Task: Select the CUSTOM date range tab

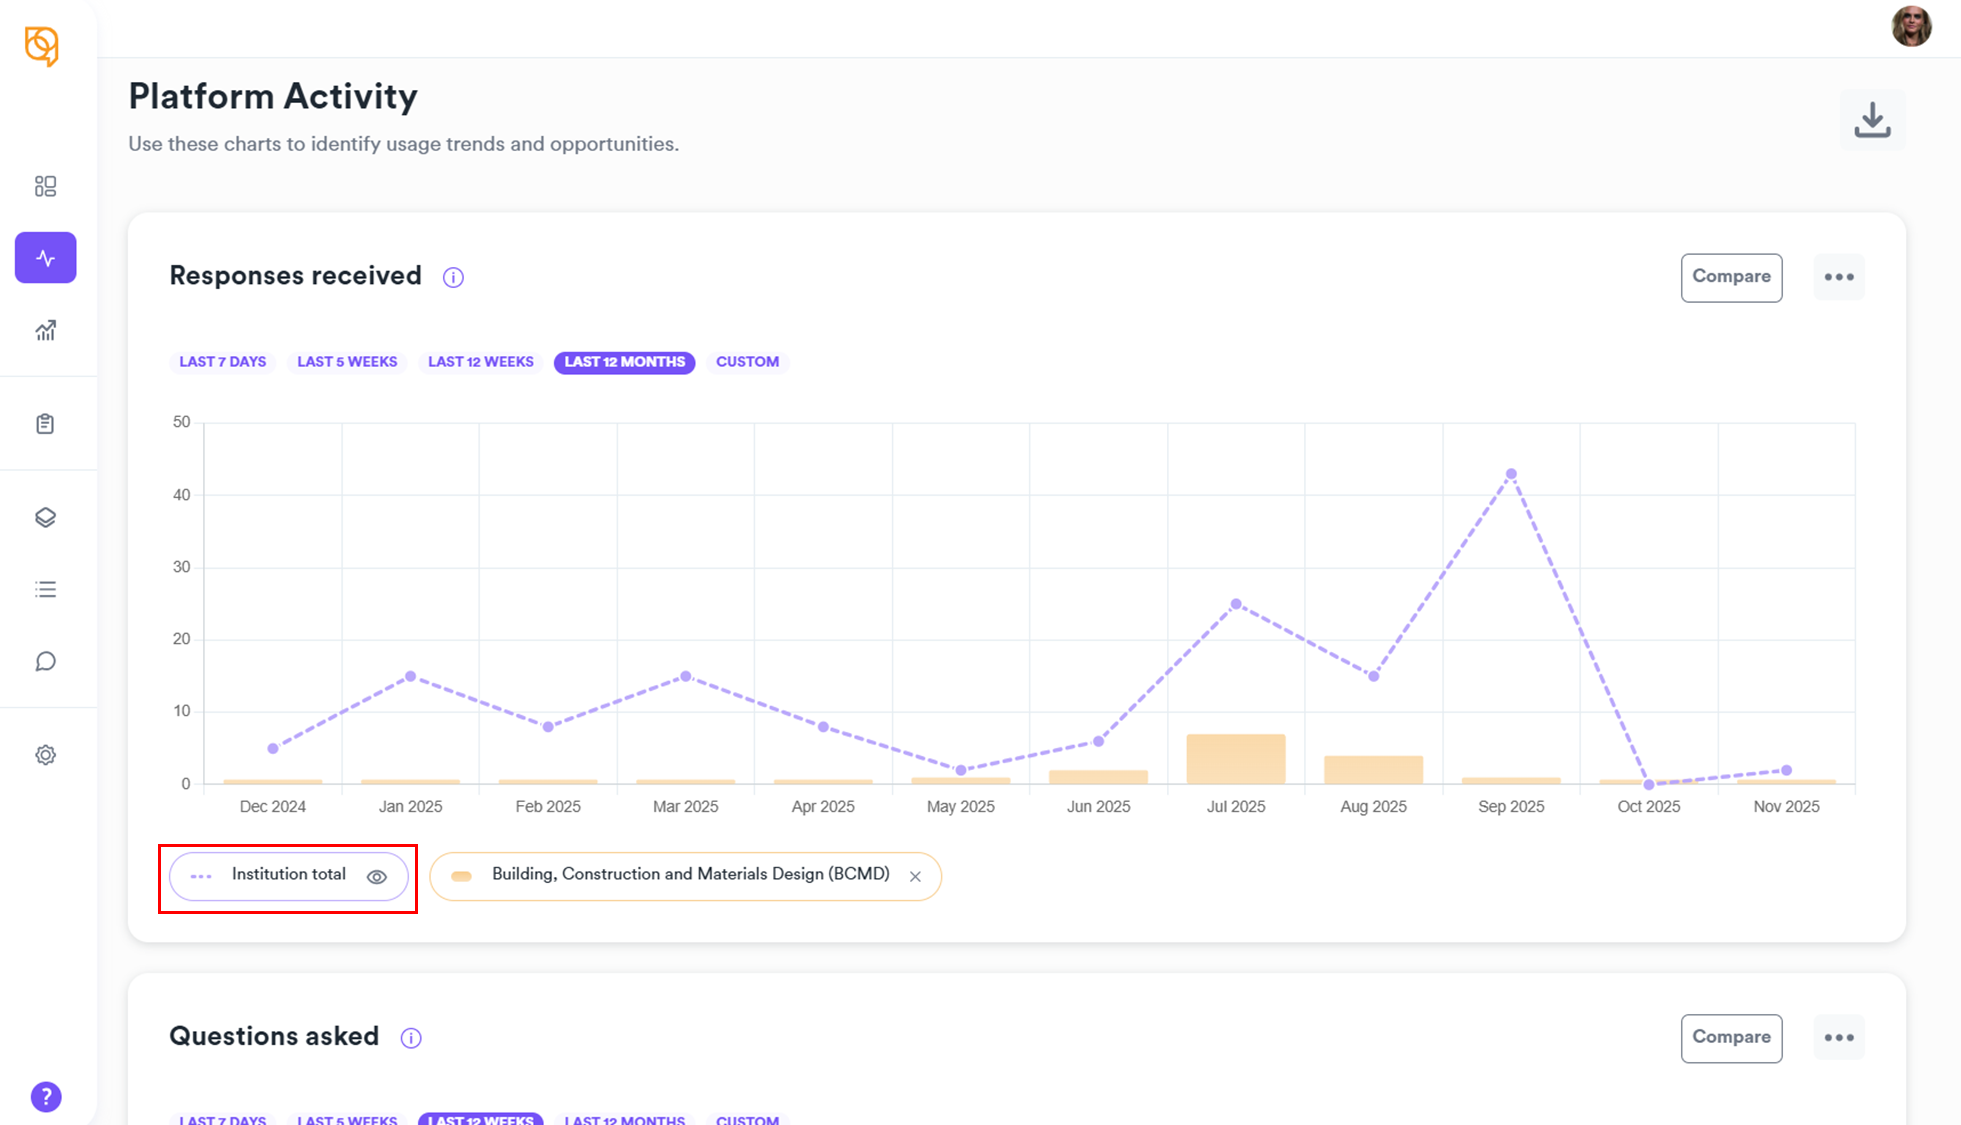Action: 747,362
